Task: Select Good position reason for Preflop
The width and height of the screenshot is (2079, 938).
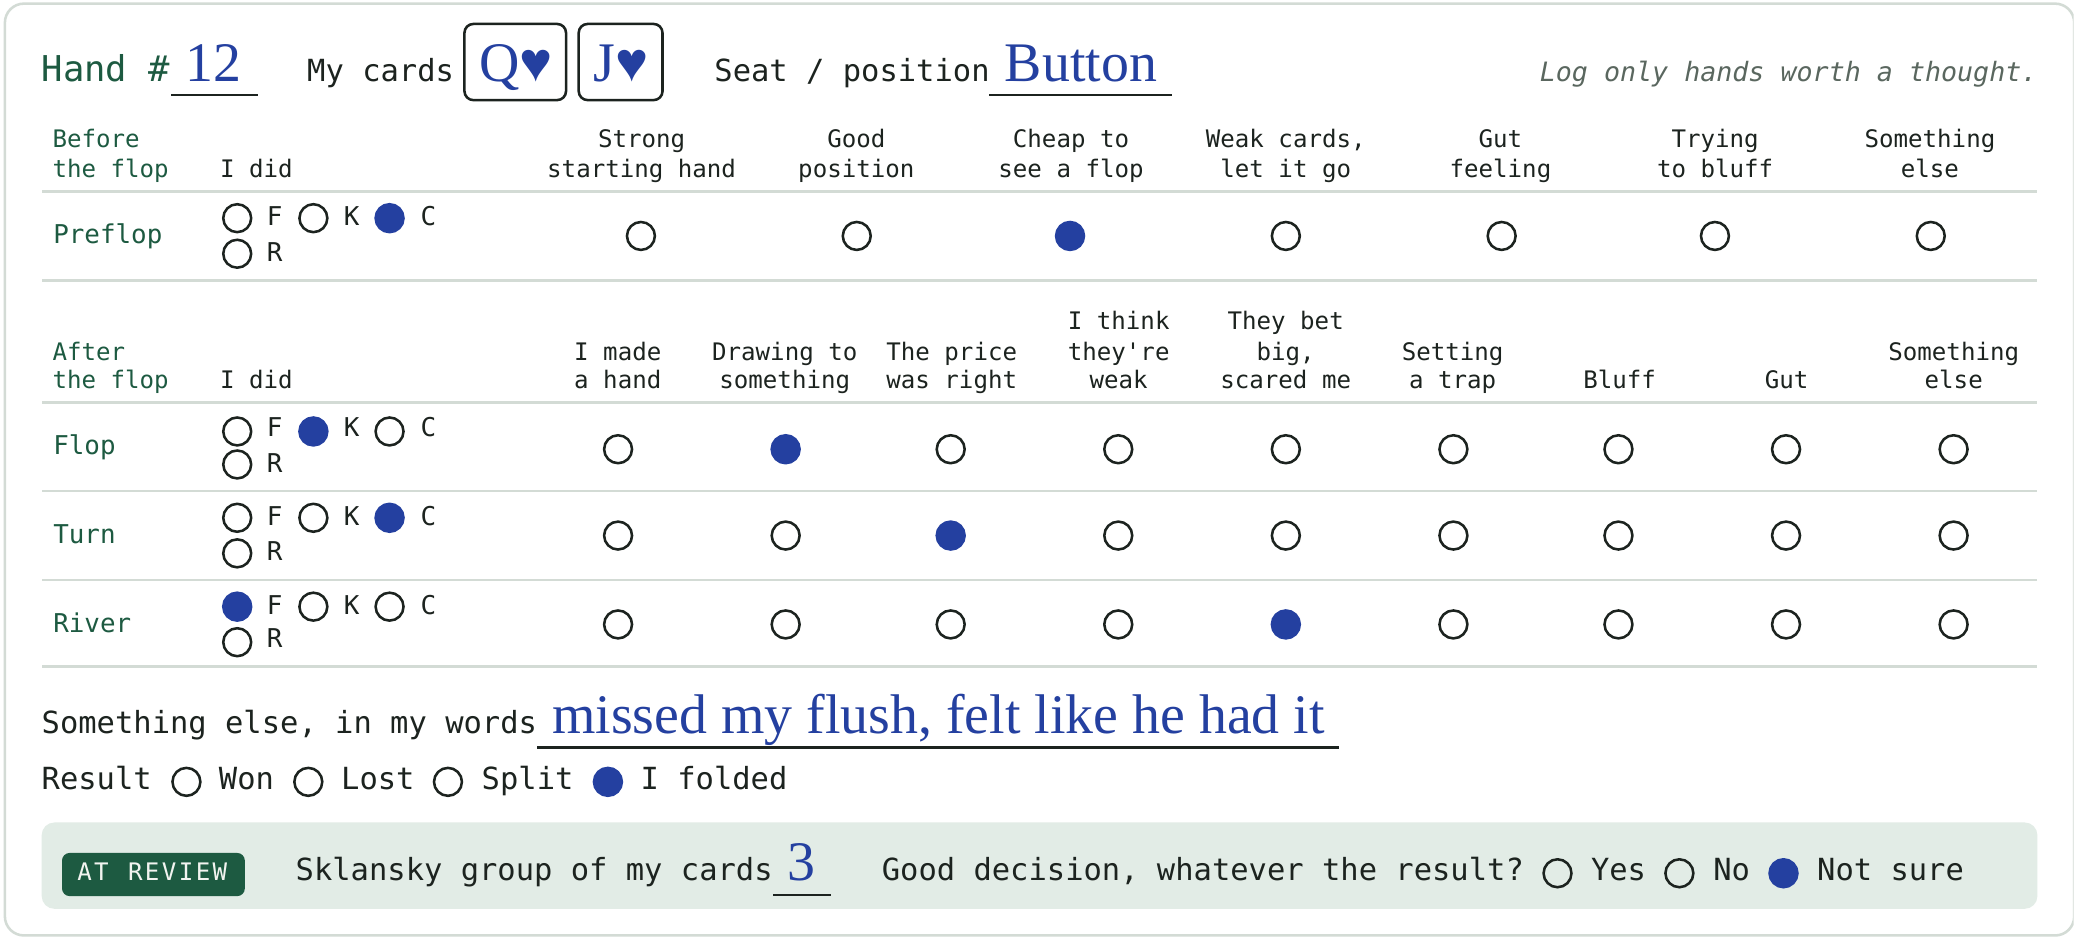Action: click(x=856, y=236)
